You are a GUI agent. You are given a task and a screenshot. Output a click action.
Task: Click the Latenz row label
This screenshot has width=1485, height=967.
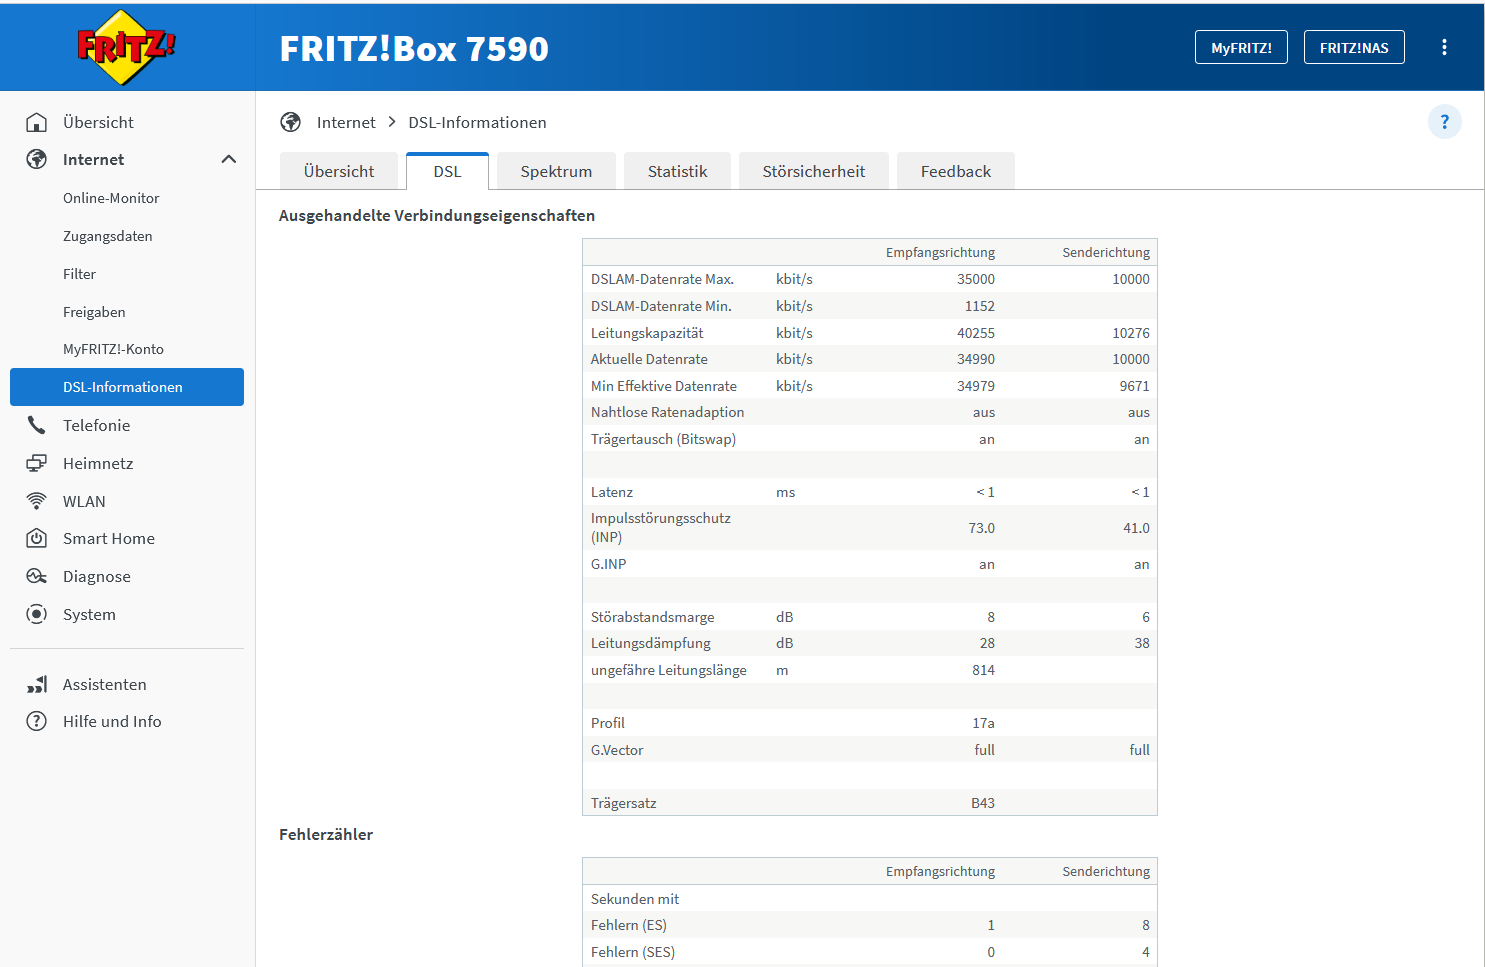tap(612, 492)
